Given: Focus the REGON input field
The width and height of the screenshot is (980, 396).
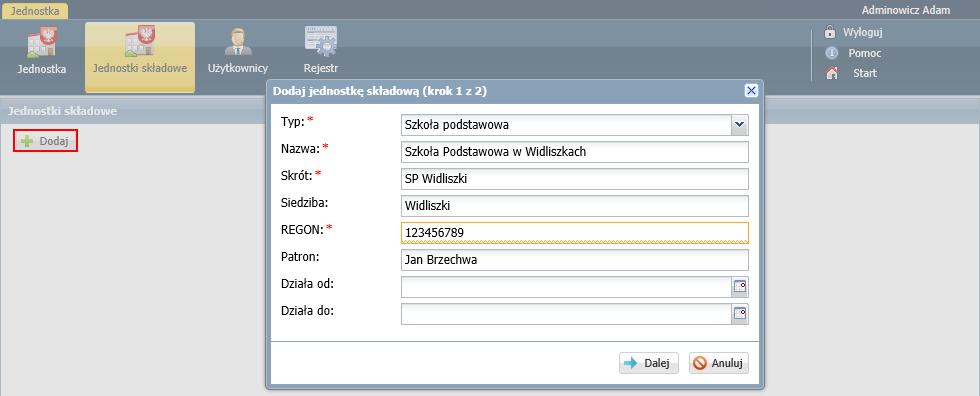Looking at the screenshot, I should (x=574, y=232).
